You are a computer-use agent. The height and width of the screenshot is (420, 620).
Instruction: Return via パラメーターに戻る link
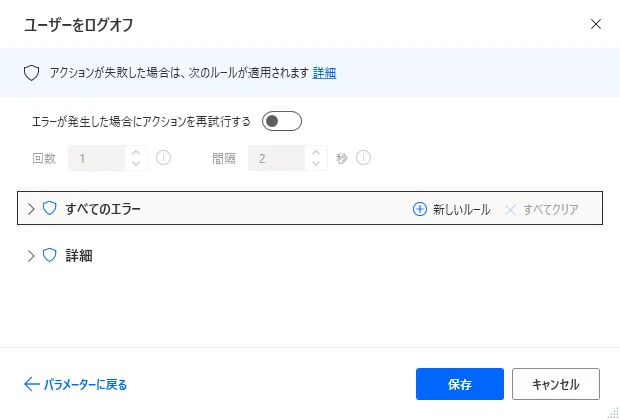84,384
